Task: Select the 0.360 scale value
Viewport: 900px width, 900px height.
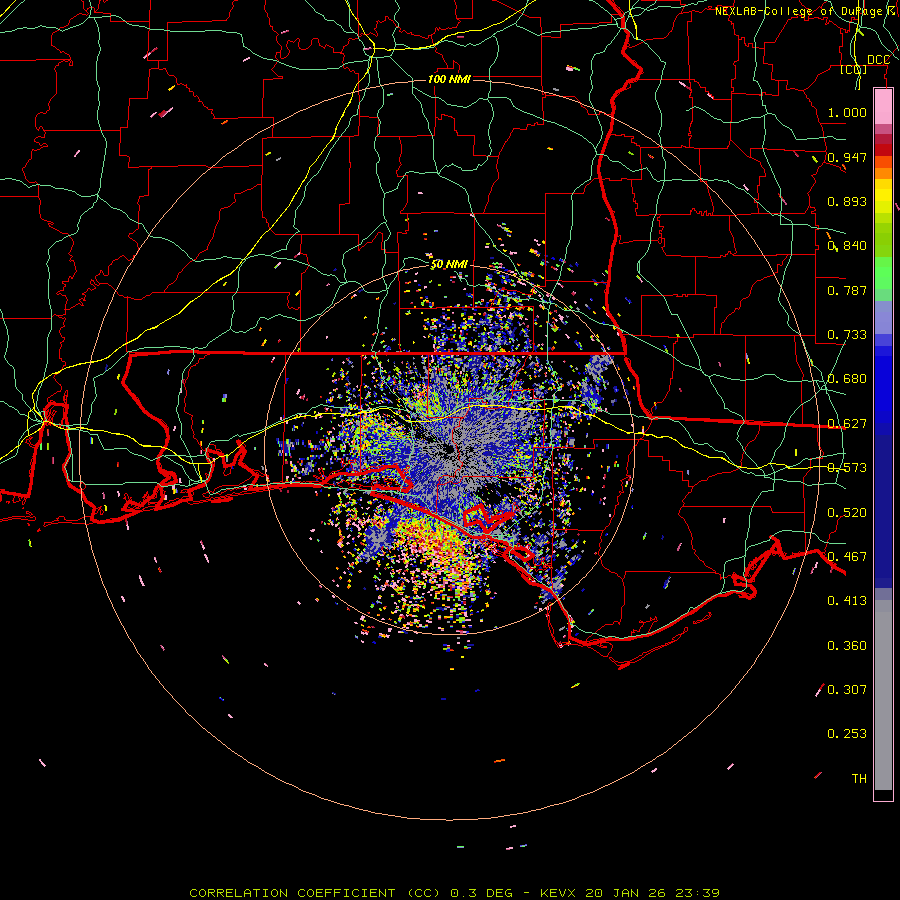Action: 847,646
